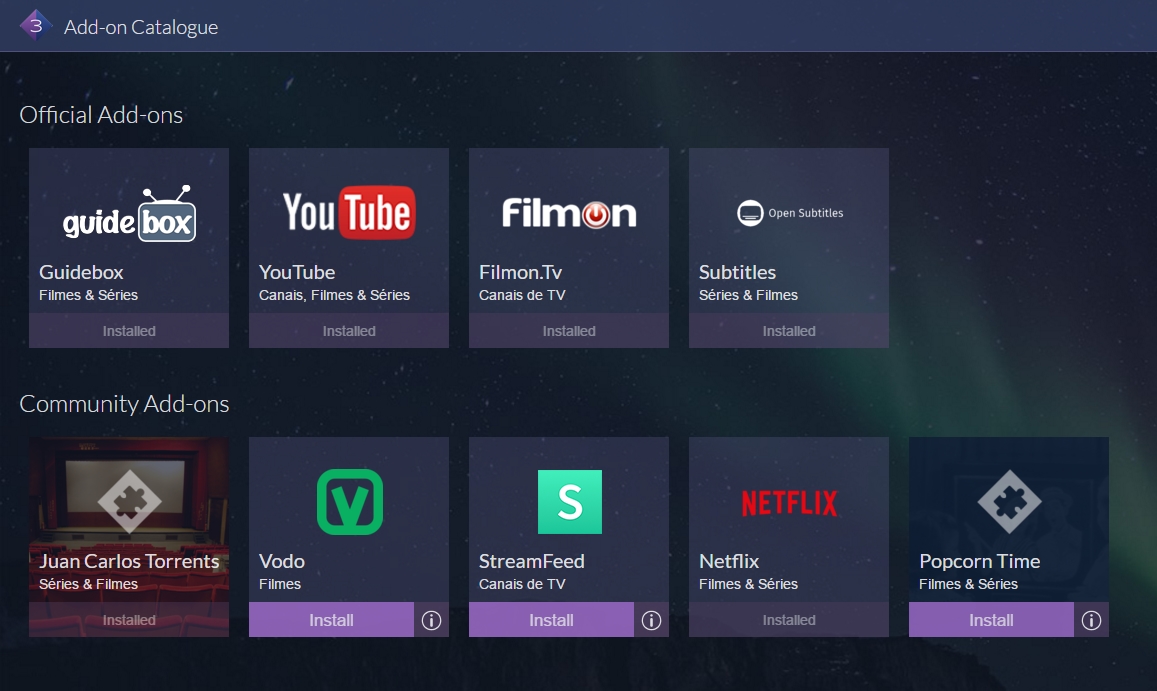Click Installed button under Guidebox
Screen dimensions: 1157x691
click(x=129, y=331)
